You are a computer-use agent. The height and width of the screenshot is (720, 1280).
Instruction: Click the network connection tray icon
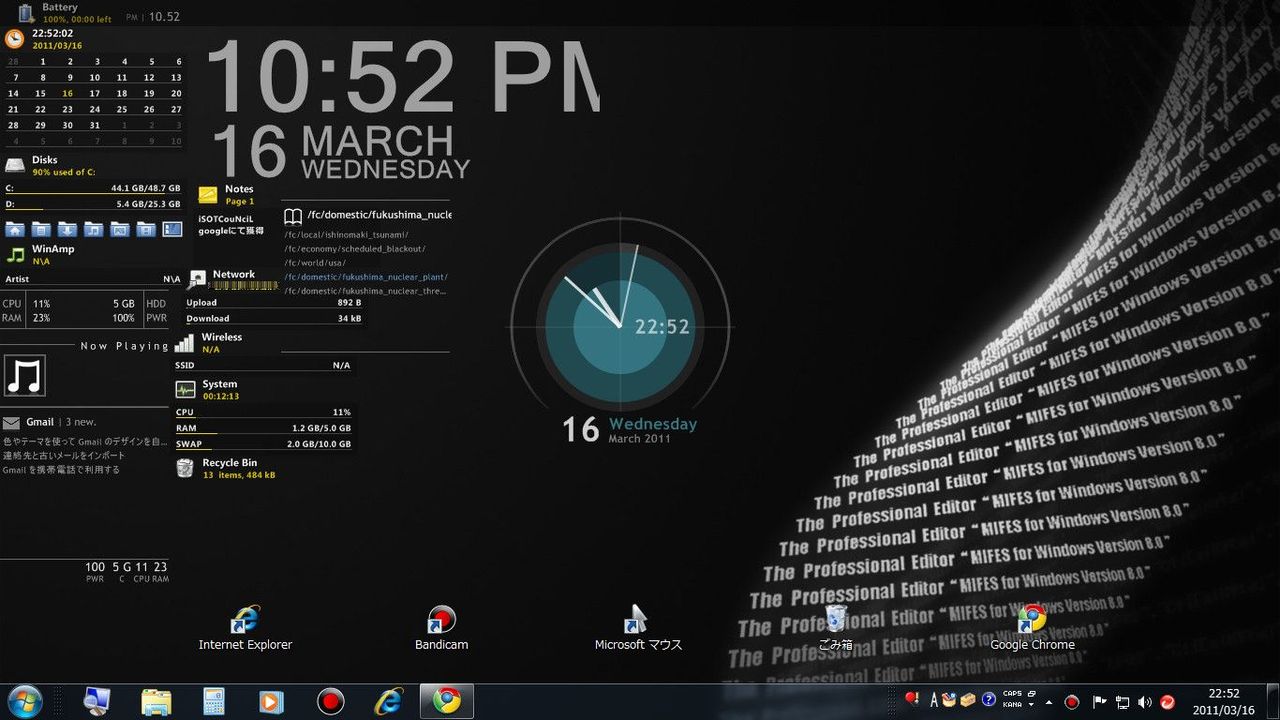tap(1122, 701)
